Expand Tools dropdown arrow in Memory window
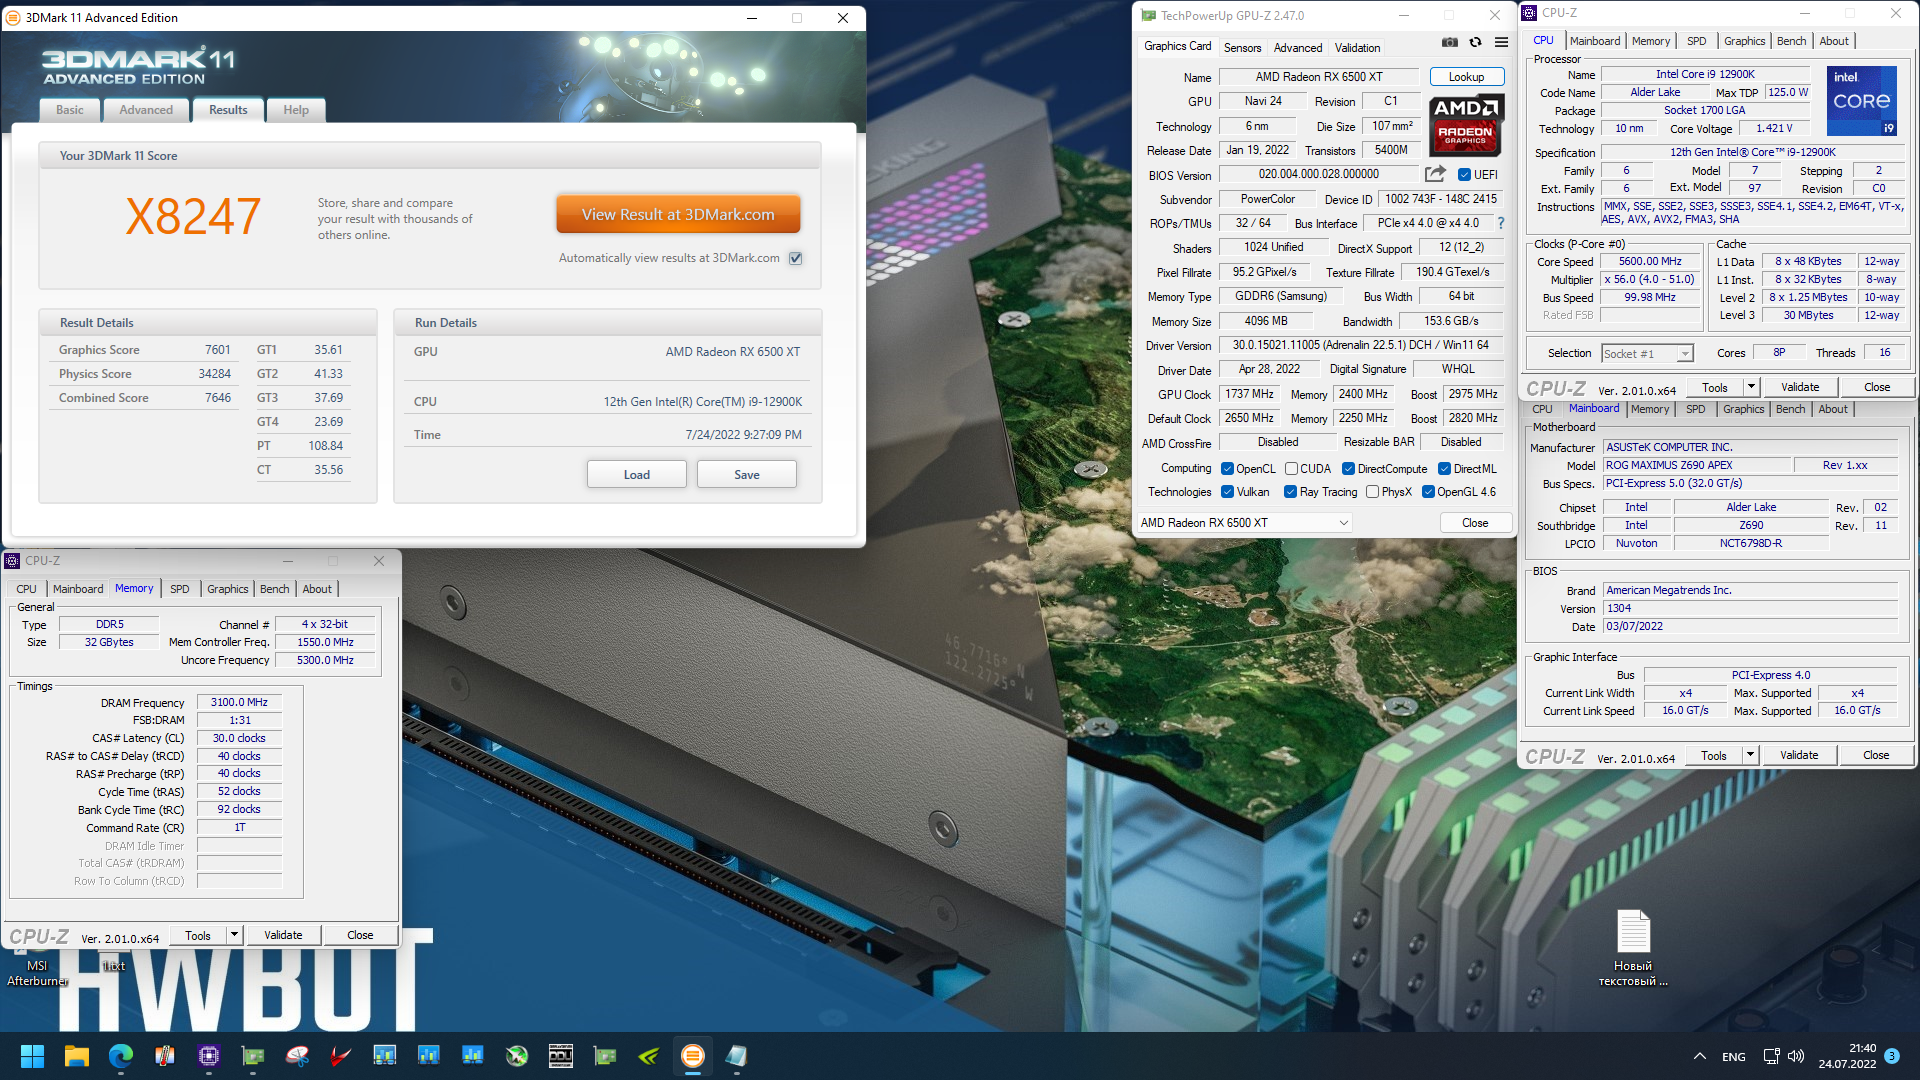1920x1080 pixels. pos(234,935)
